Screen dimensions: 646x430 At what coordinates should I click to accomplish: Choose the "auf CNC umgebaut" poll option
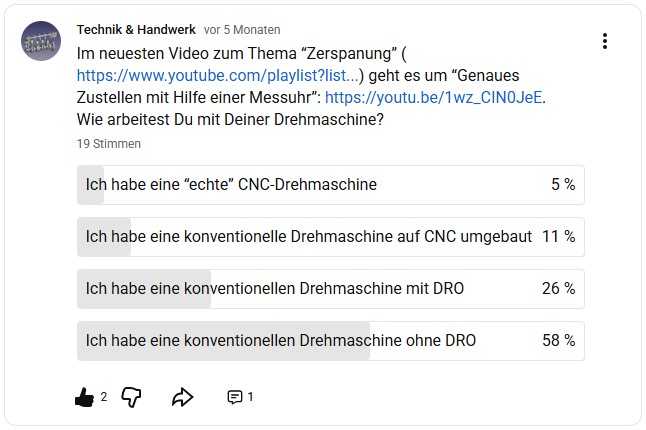point(330,237)
